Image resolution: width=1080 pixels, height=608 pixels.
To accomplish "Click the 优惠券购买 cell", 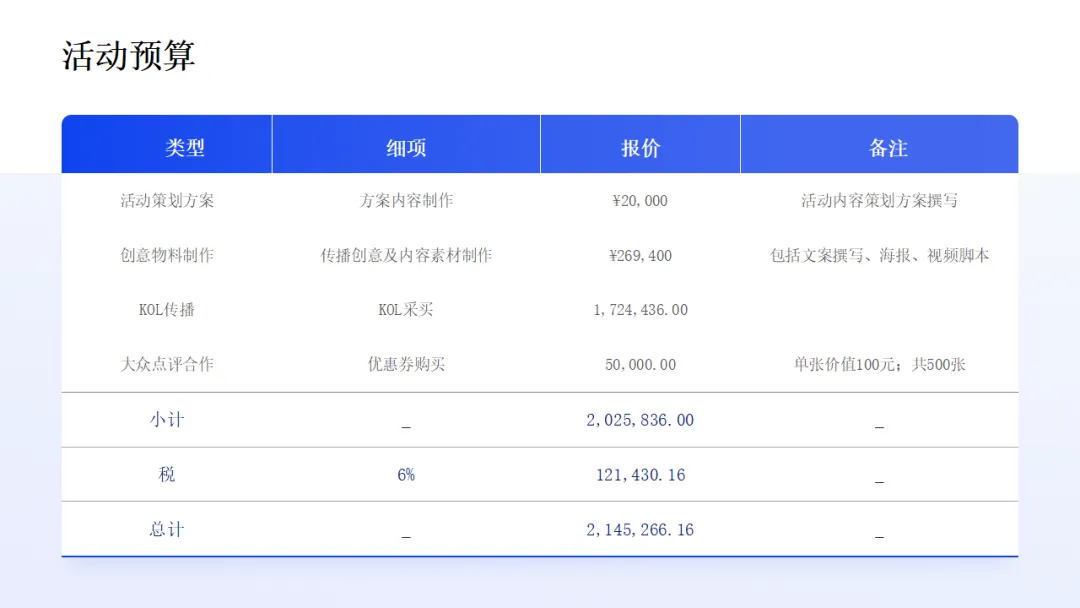I will 406,364.
